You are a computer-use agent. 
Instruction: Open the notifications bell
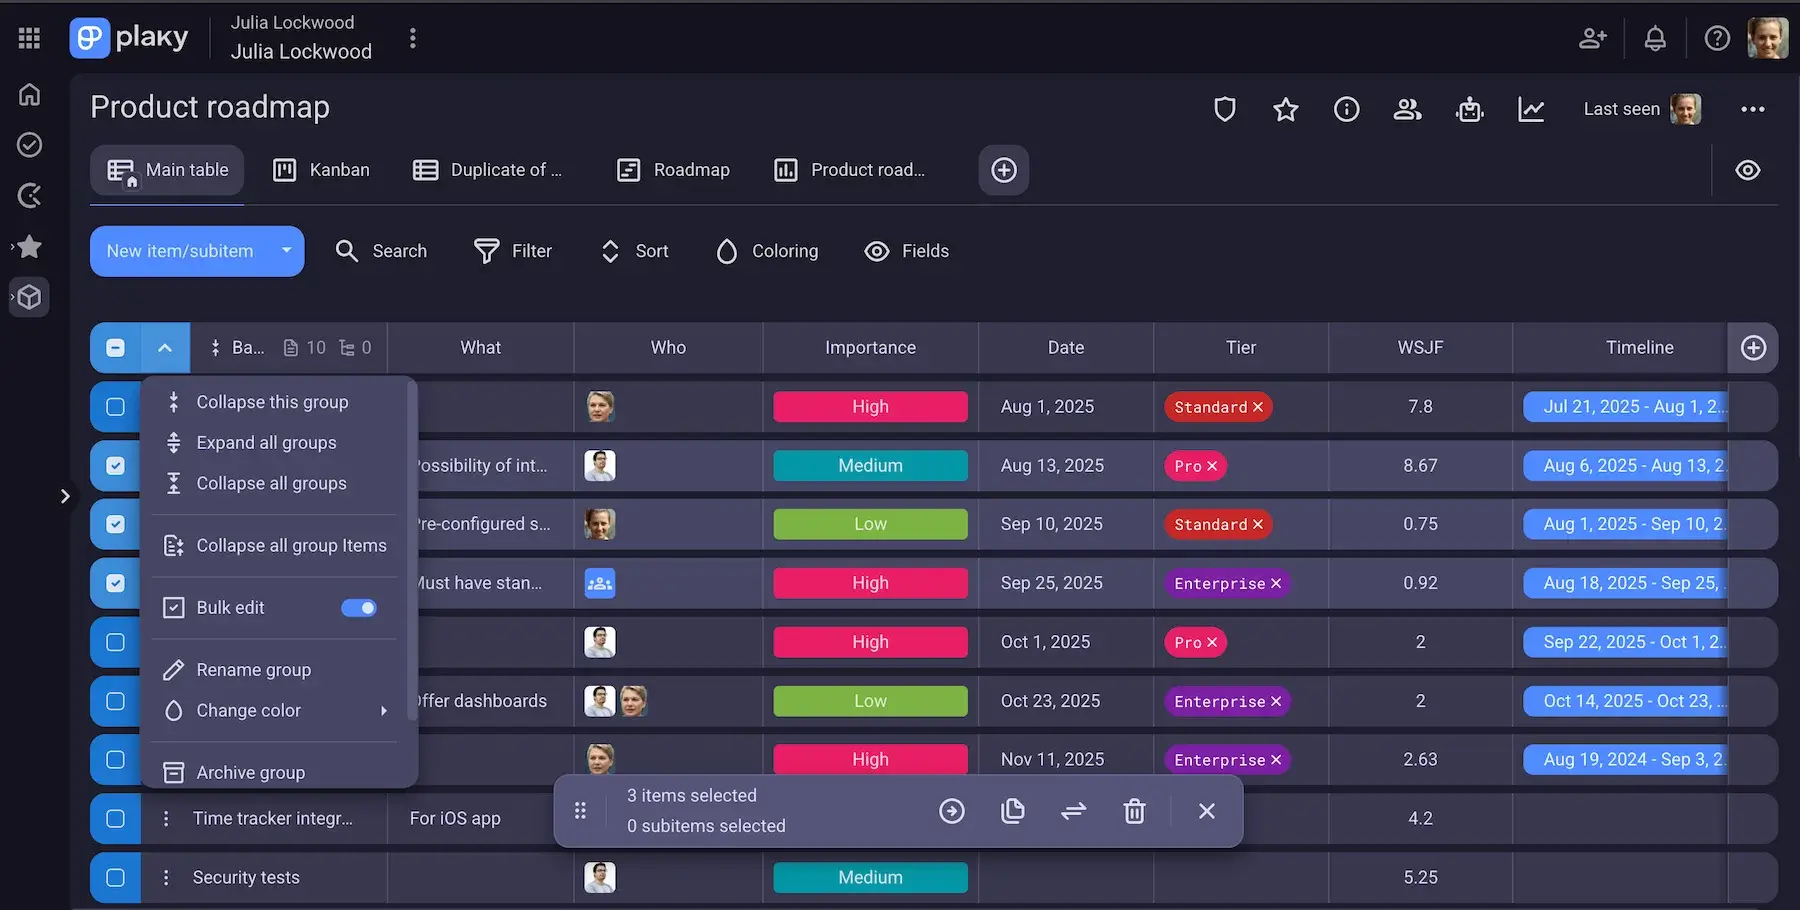tap(1655, 37)
